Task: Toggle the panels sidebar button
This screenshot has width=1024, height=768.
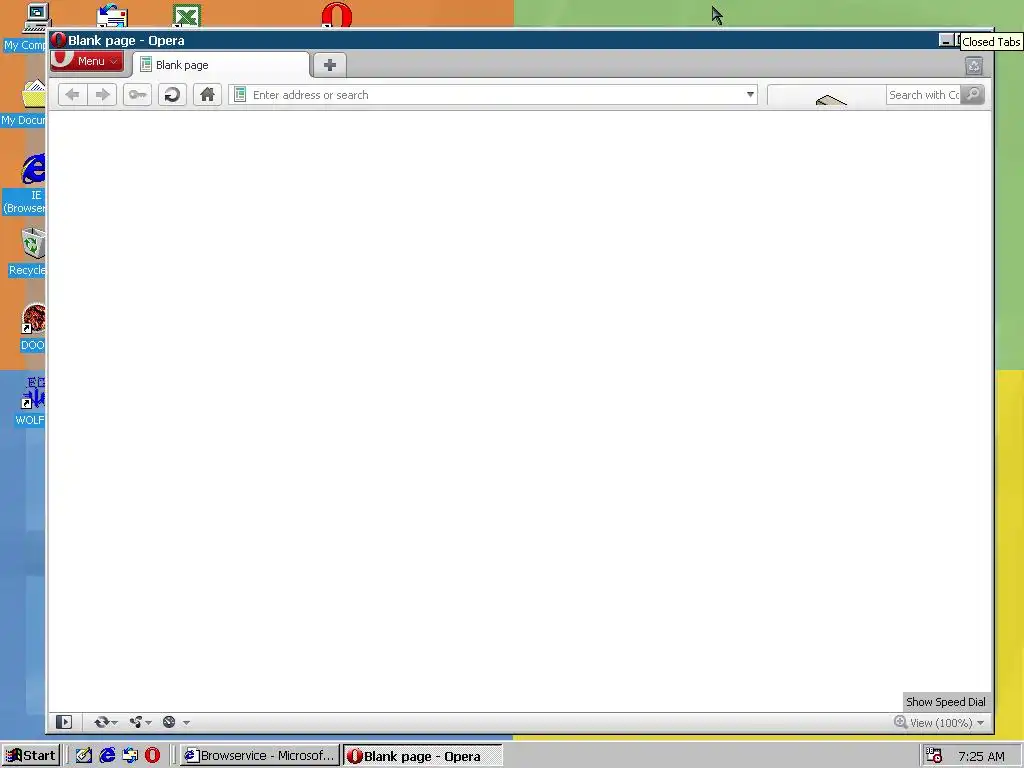Action: [x=64, y=722]
